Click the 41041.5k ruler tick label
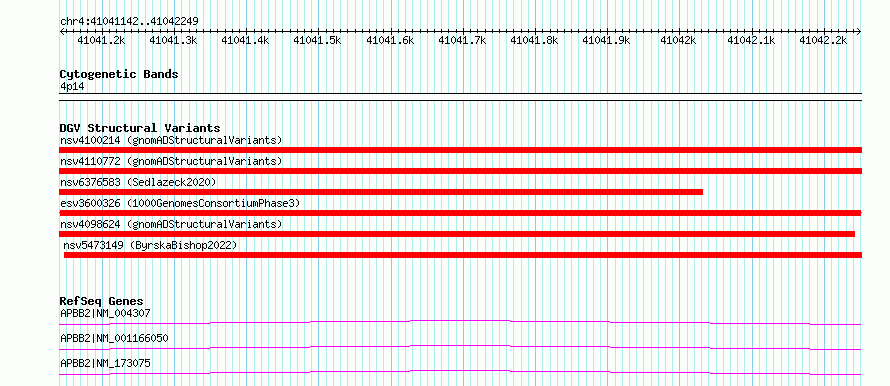 point(317,40)
